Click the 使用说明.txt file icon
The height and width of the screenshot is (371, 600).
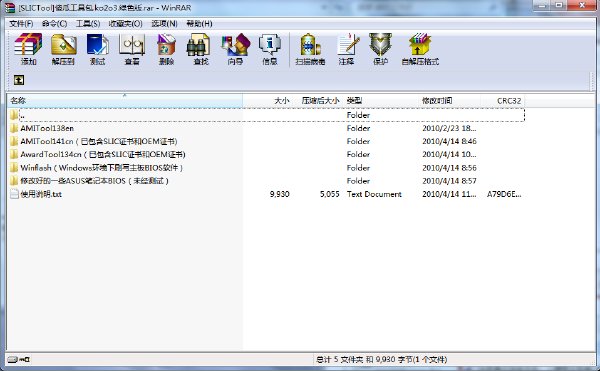(x=14, y=194)
